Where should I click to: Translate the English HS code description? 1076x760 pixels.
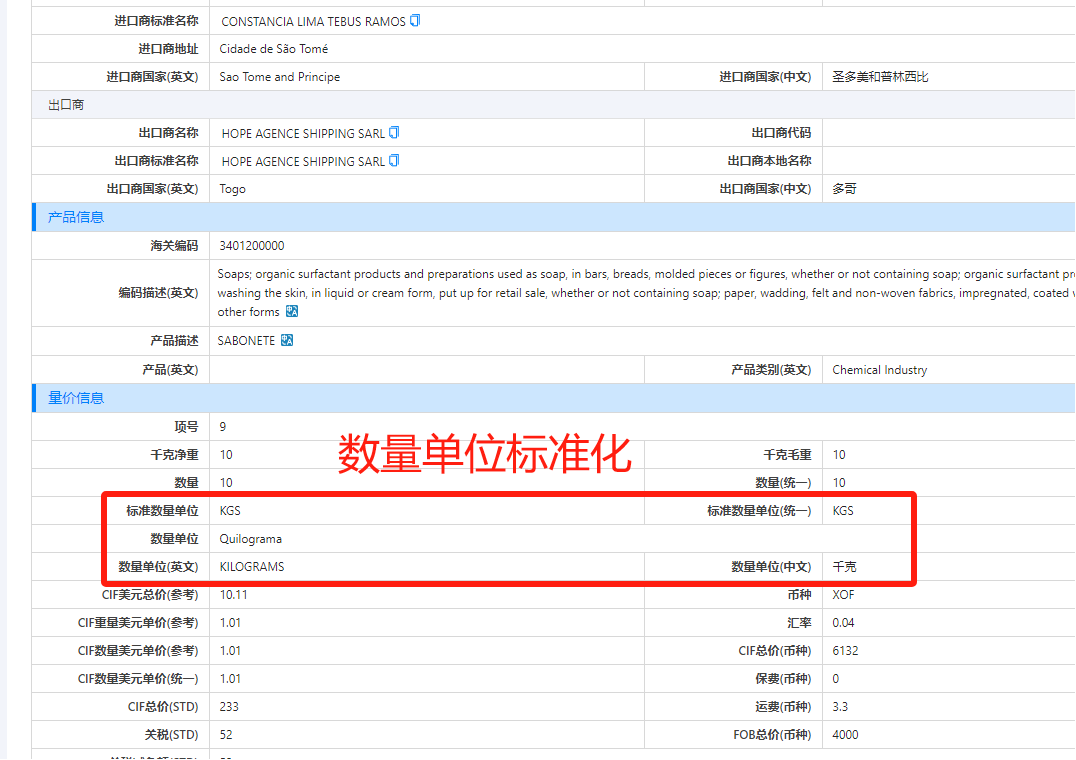pos(290,311)
